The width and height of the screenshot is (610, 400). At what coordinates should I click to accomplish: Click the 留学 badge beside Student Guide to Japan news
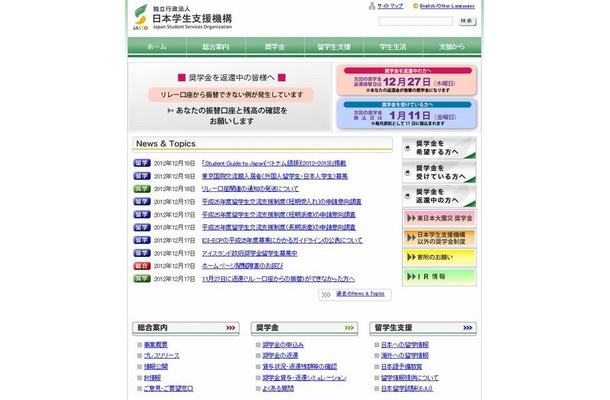[142, 163]
